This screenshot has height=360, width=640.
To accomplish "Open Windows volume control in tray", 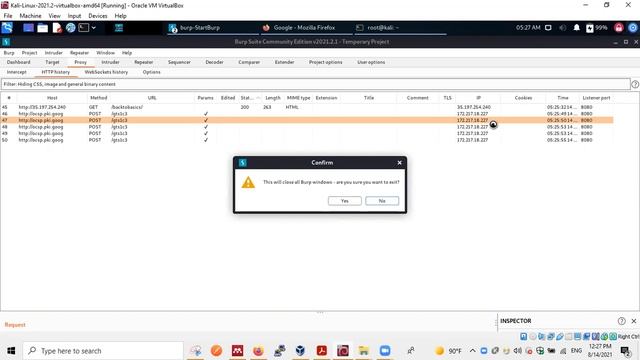I will 518,351.
